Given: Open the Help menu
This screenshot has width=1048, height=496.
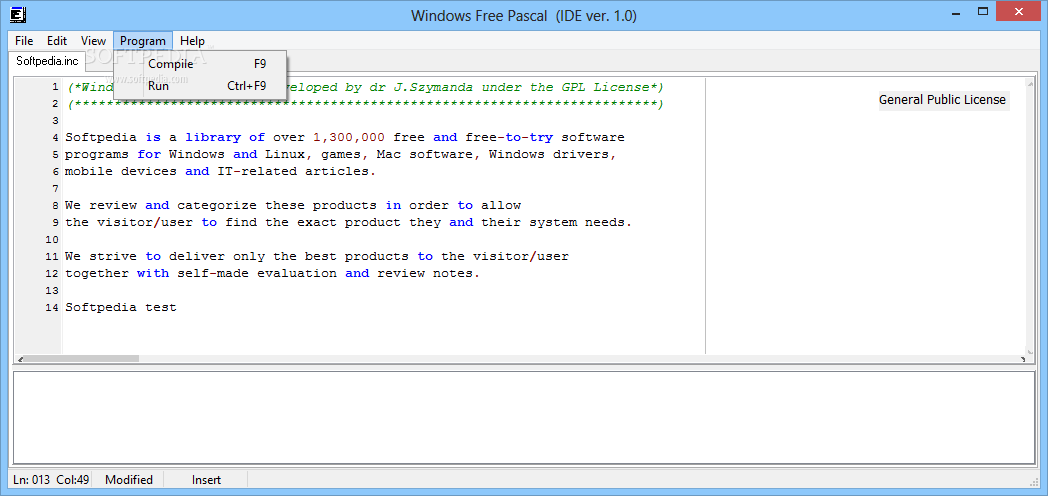Looking at the screenshot, I should [x=192, y=41].
